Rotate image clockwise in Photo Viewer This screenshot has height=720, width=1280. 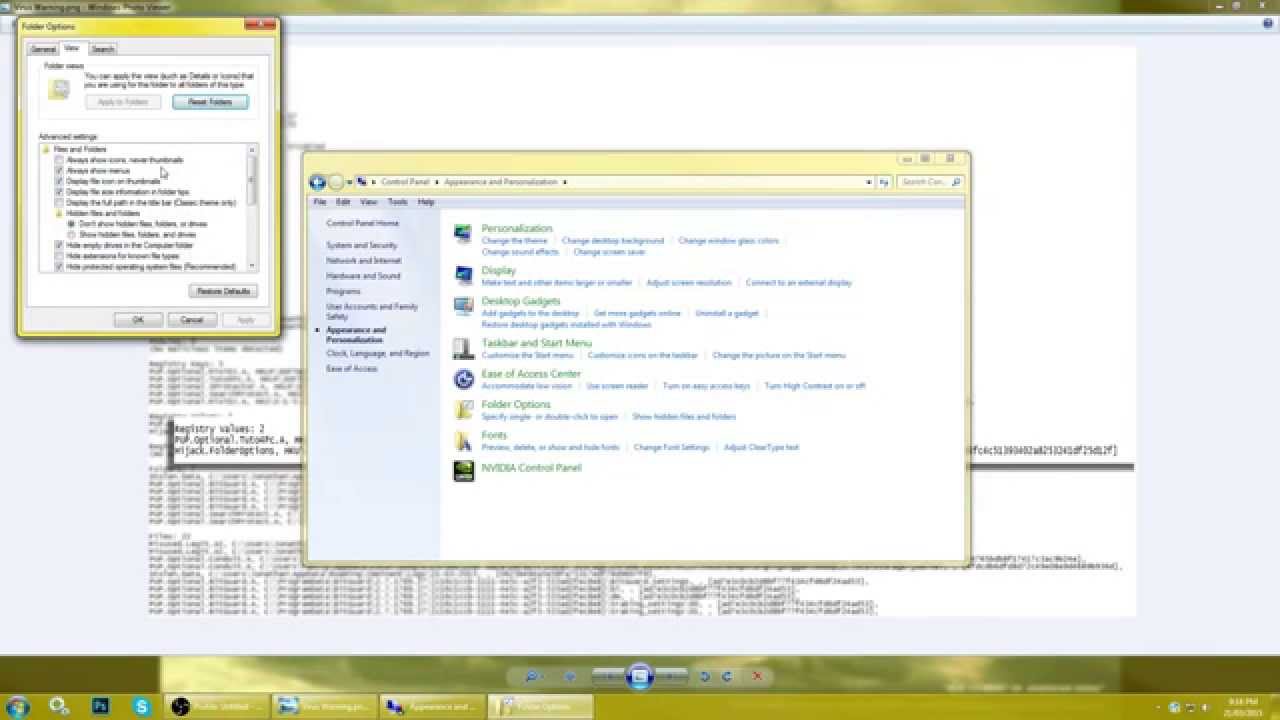[x=727, y=677]
